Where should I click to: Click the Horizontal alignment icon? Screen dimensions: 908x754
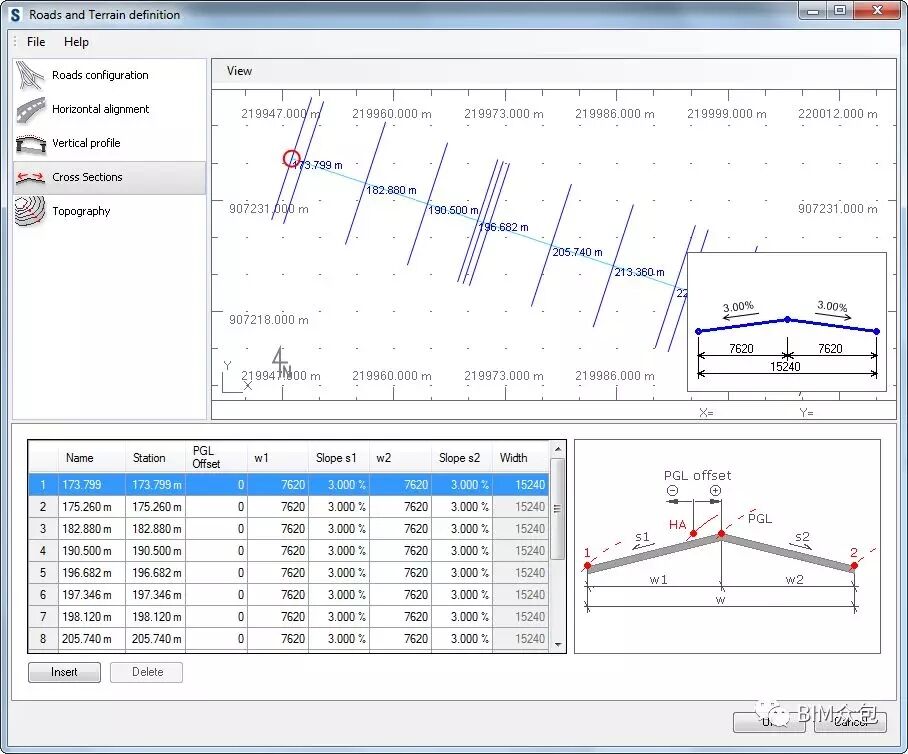(31, 110)
